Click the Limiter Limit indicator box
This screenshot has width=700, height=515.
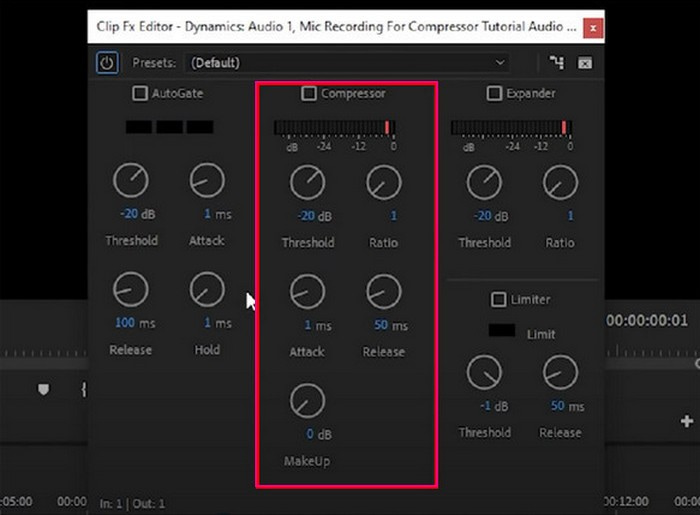[x=502, y=330]
